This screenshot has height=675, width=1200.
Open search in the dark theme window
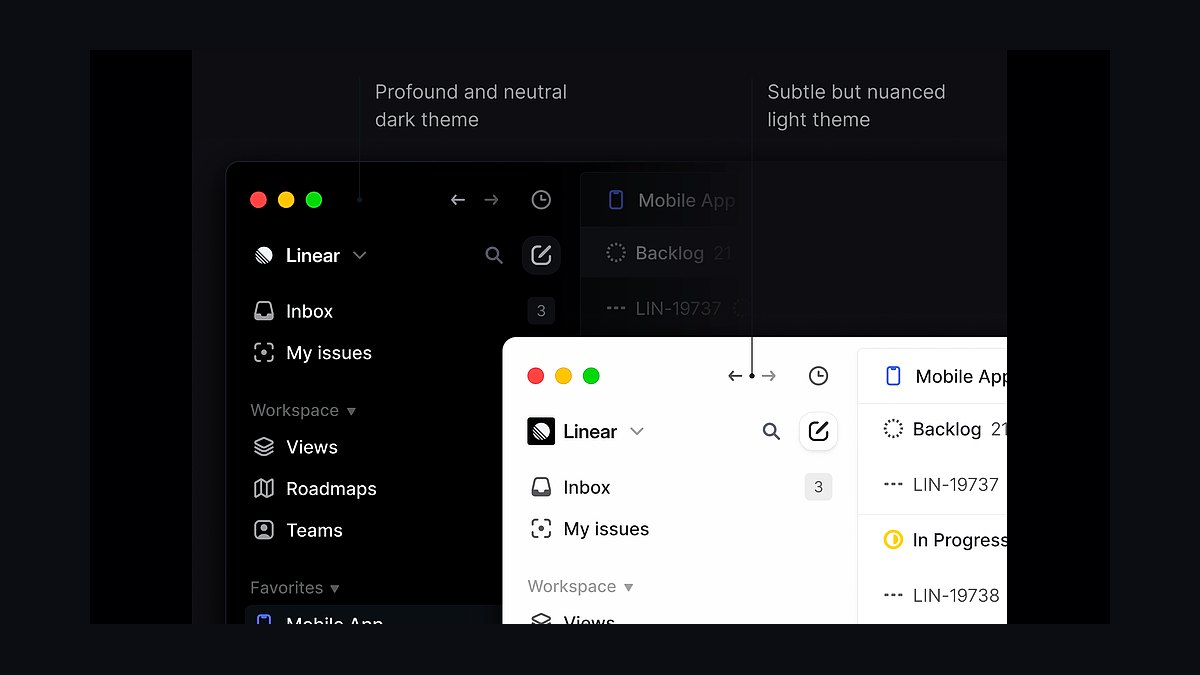pyautogui.click(x=494, y=256)
